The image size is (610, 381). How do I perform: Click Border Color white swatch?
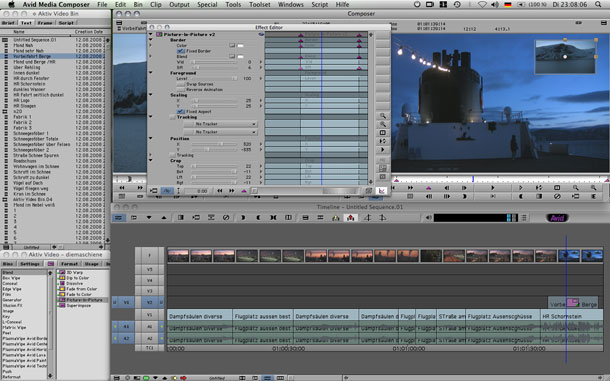pos(240,46)
